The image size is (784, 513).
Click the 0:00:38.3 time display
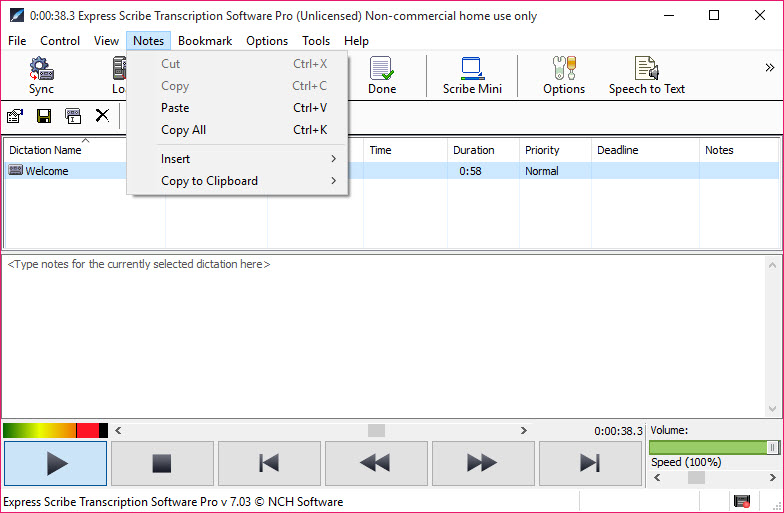click(618, 431)
